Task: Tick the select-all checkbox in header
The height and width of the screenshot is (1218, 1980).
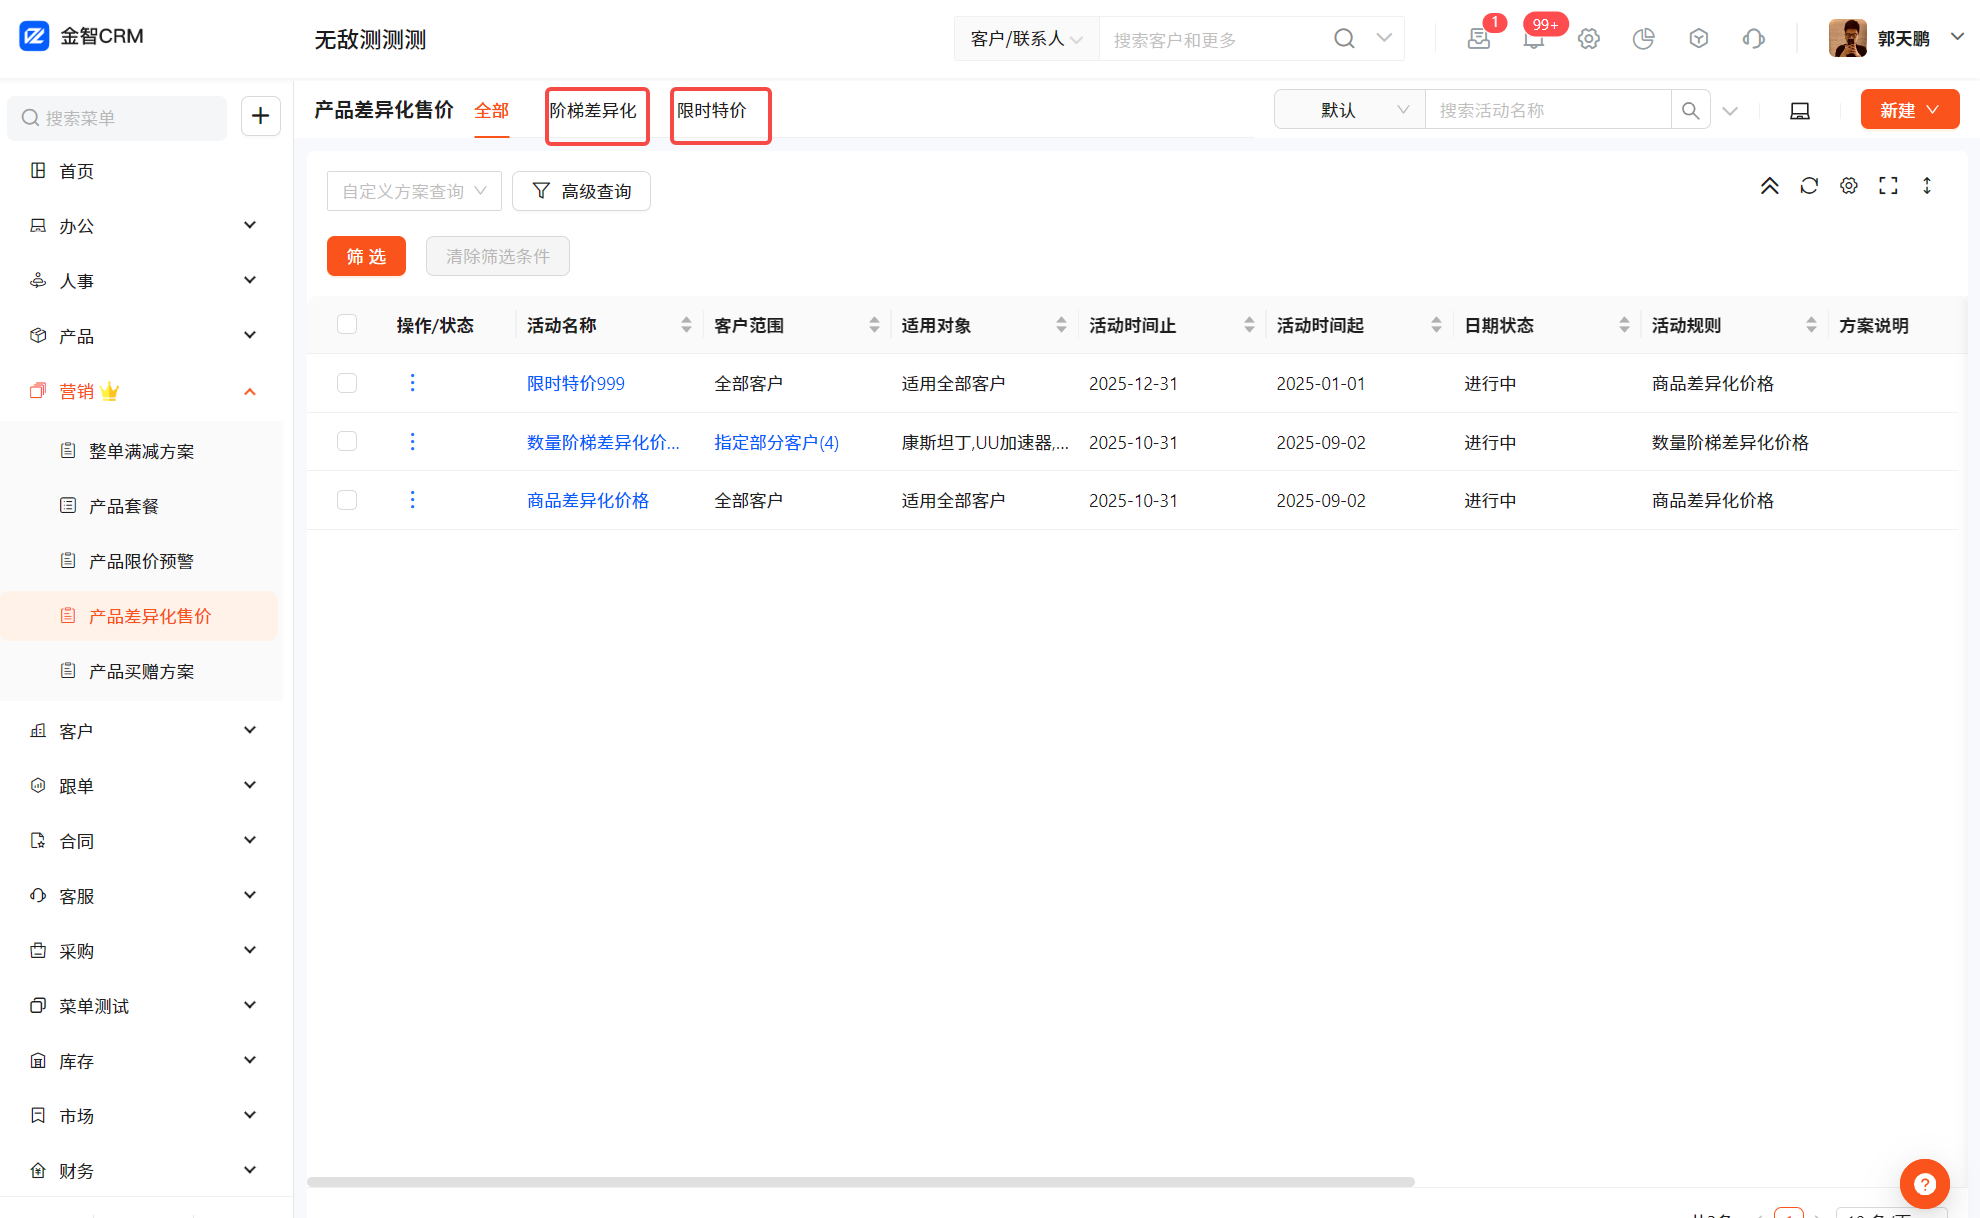Action: point(347,324)
